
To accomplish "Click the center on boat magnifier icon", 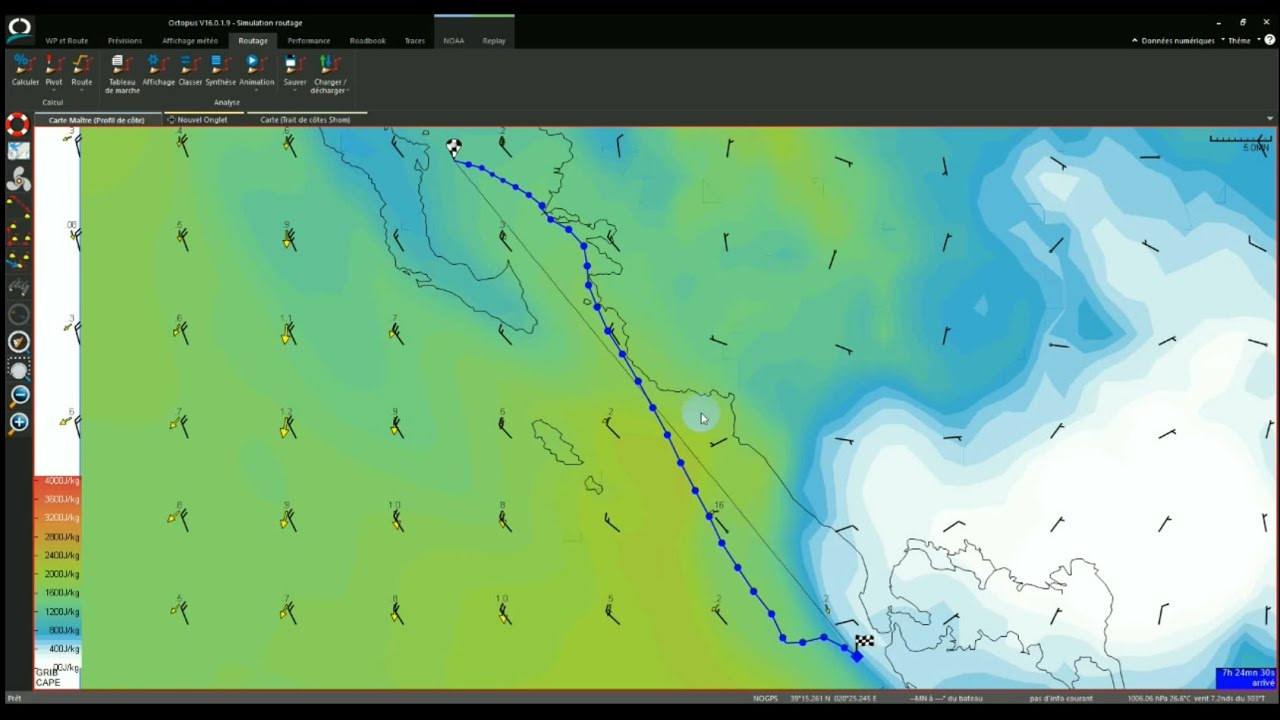I will point(19,342).
